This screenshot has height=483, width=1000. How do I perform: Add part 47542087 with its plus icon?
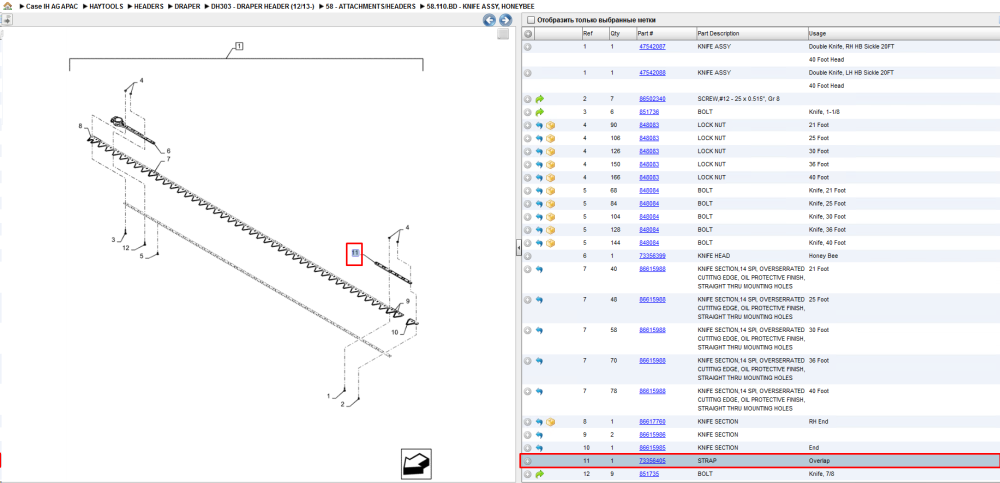[528, 47]
